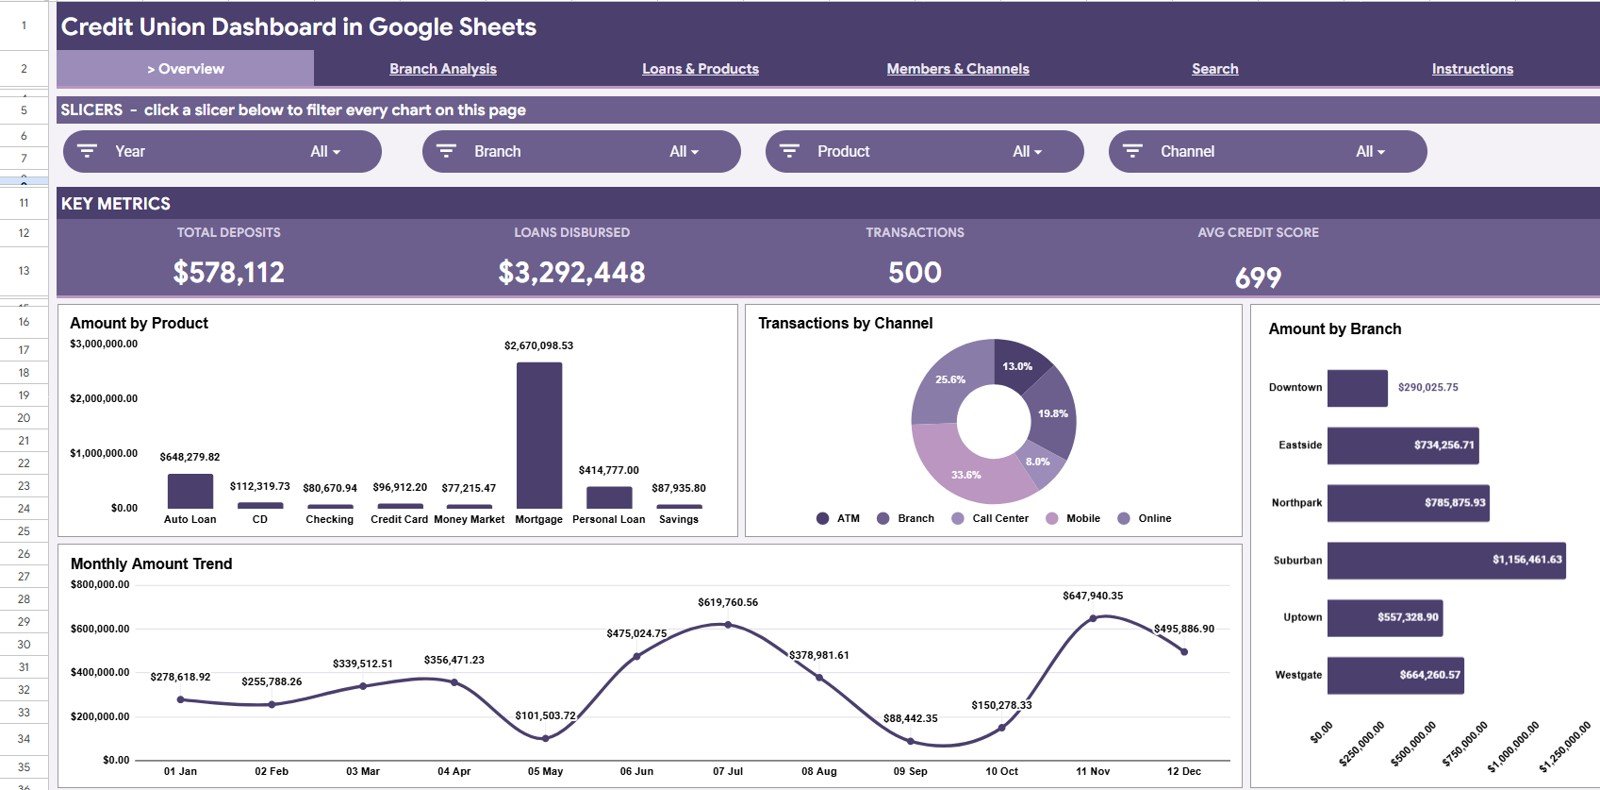This screenshot has width=1600, height=790.
Task: Click the ATM legend color dot
Action: [x=822, y=518]
